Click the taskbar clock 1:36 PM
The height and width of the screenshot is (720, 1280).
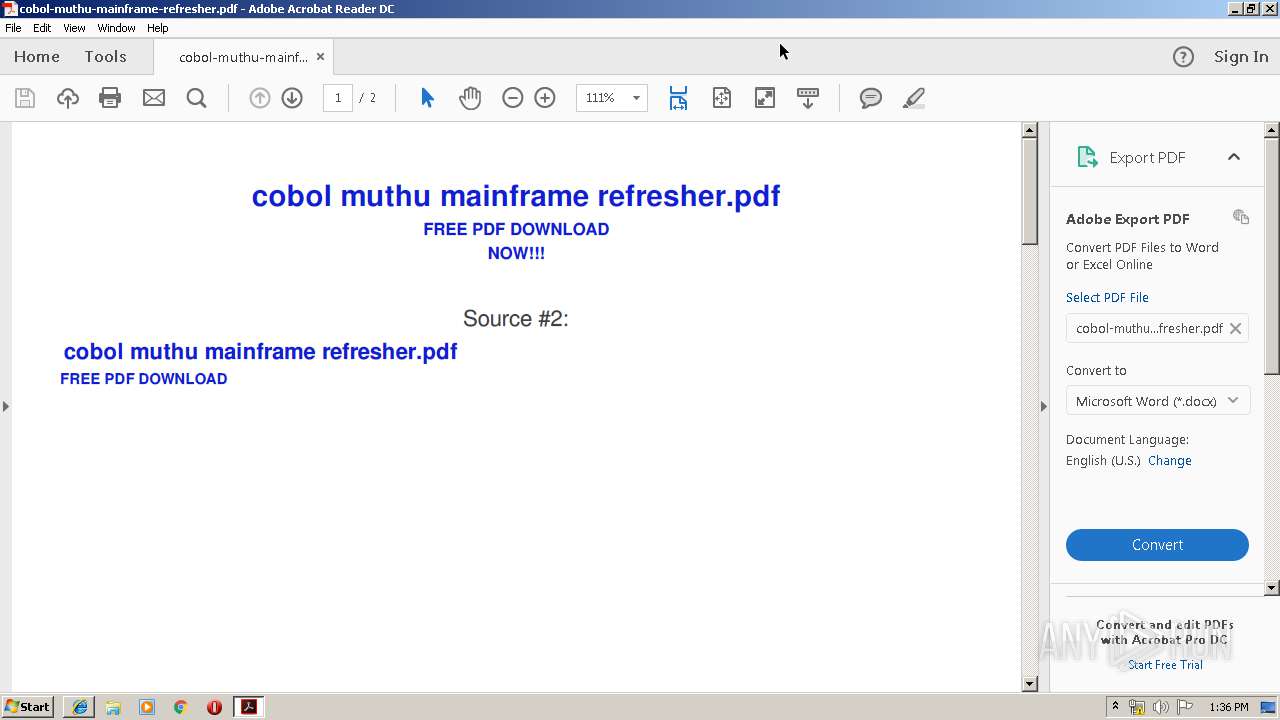click(1228, 707)
